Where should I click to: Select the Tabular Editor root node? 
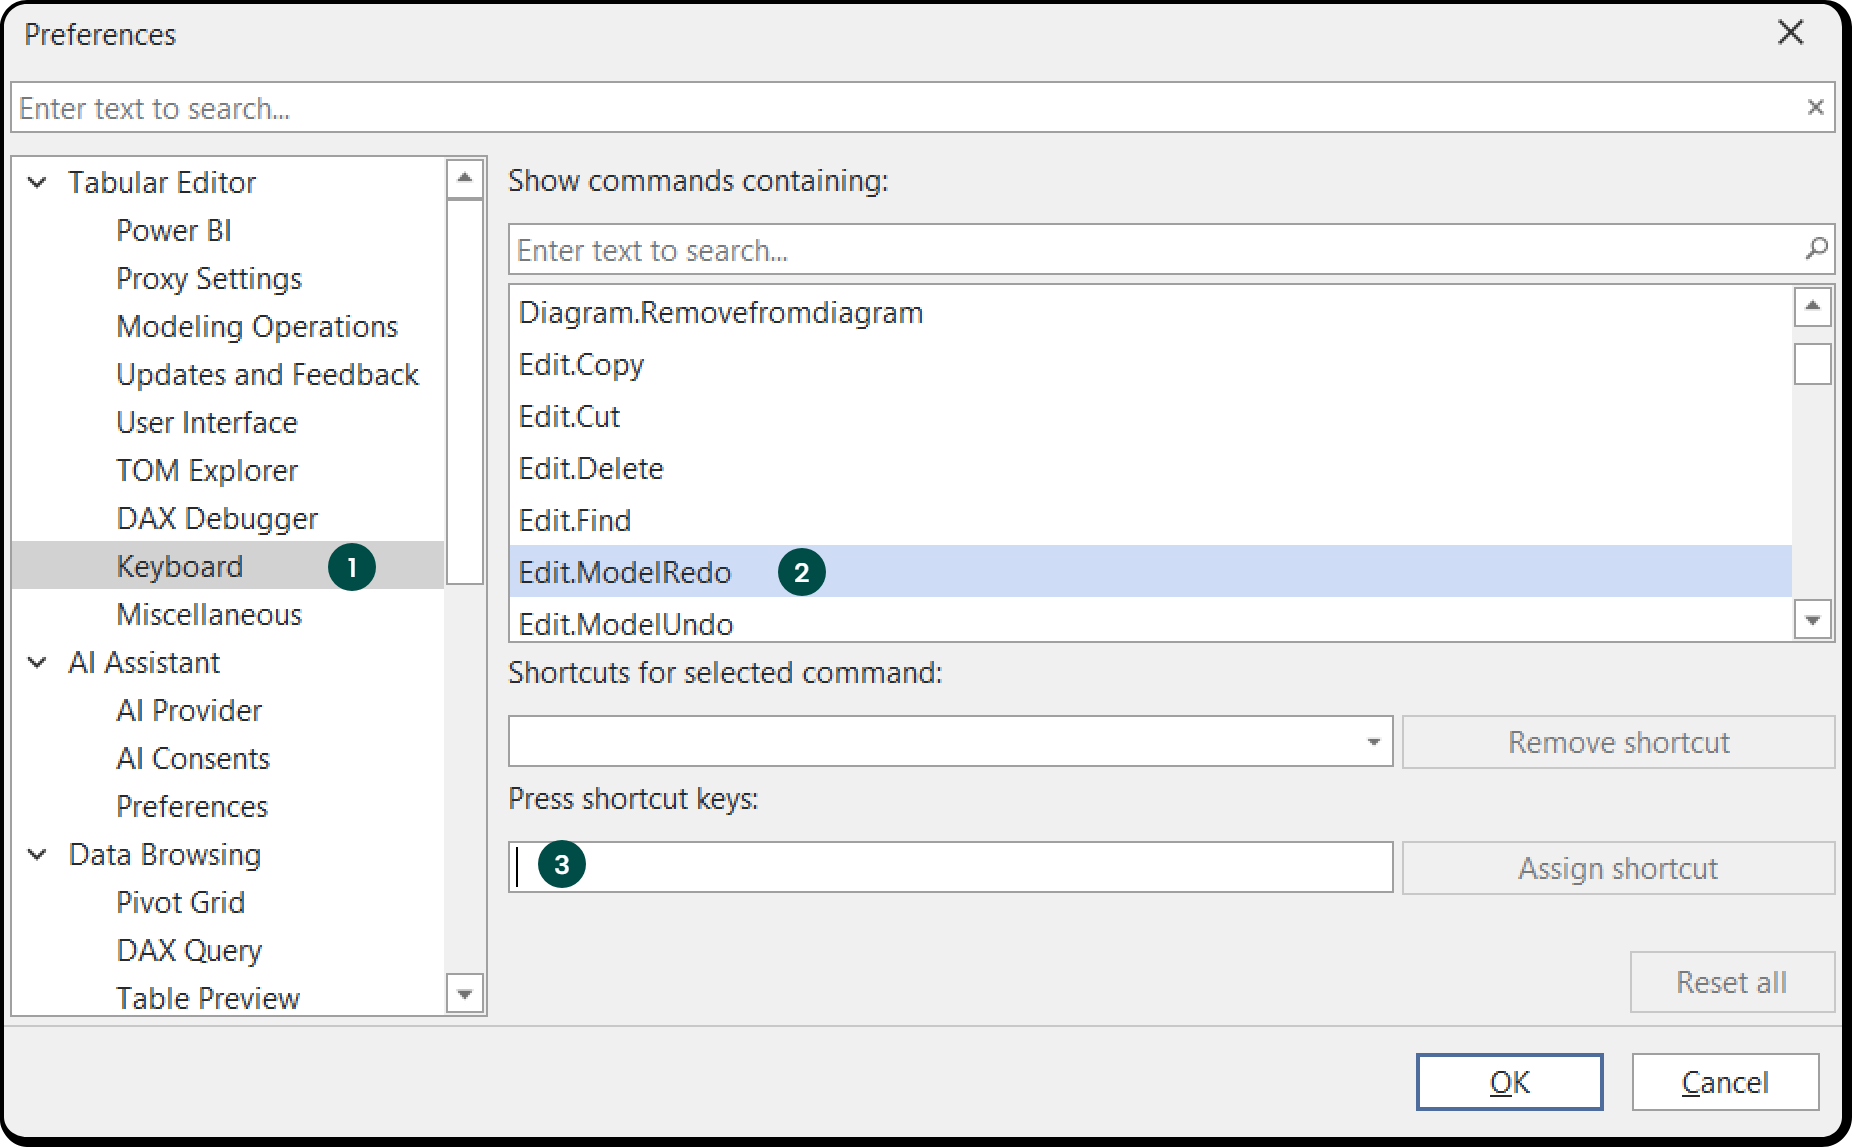pyautogui.click(x=162, y=182)
